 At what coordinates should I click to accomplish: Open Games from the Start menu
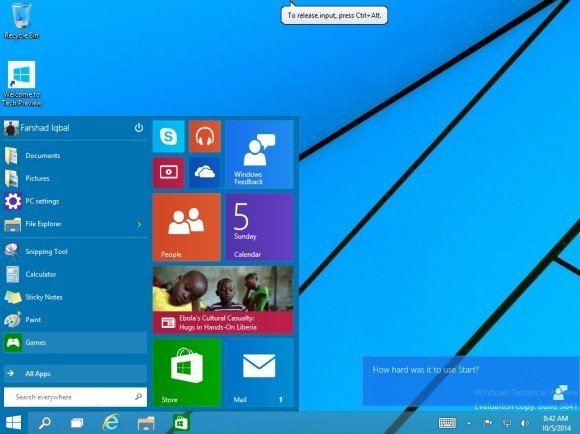pyautogui.click(x=75, y=343)
